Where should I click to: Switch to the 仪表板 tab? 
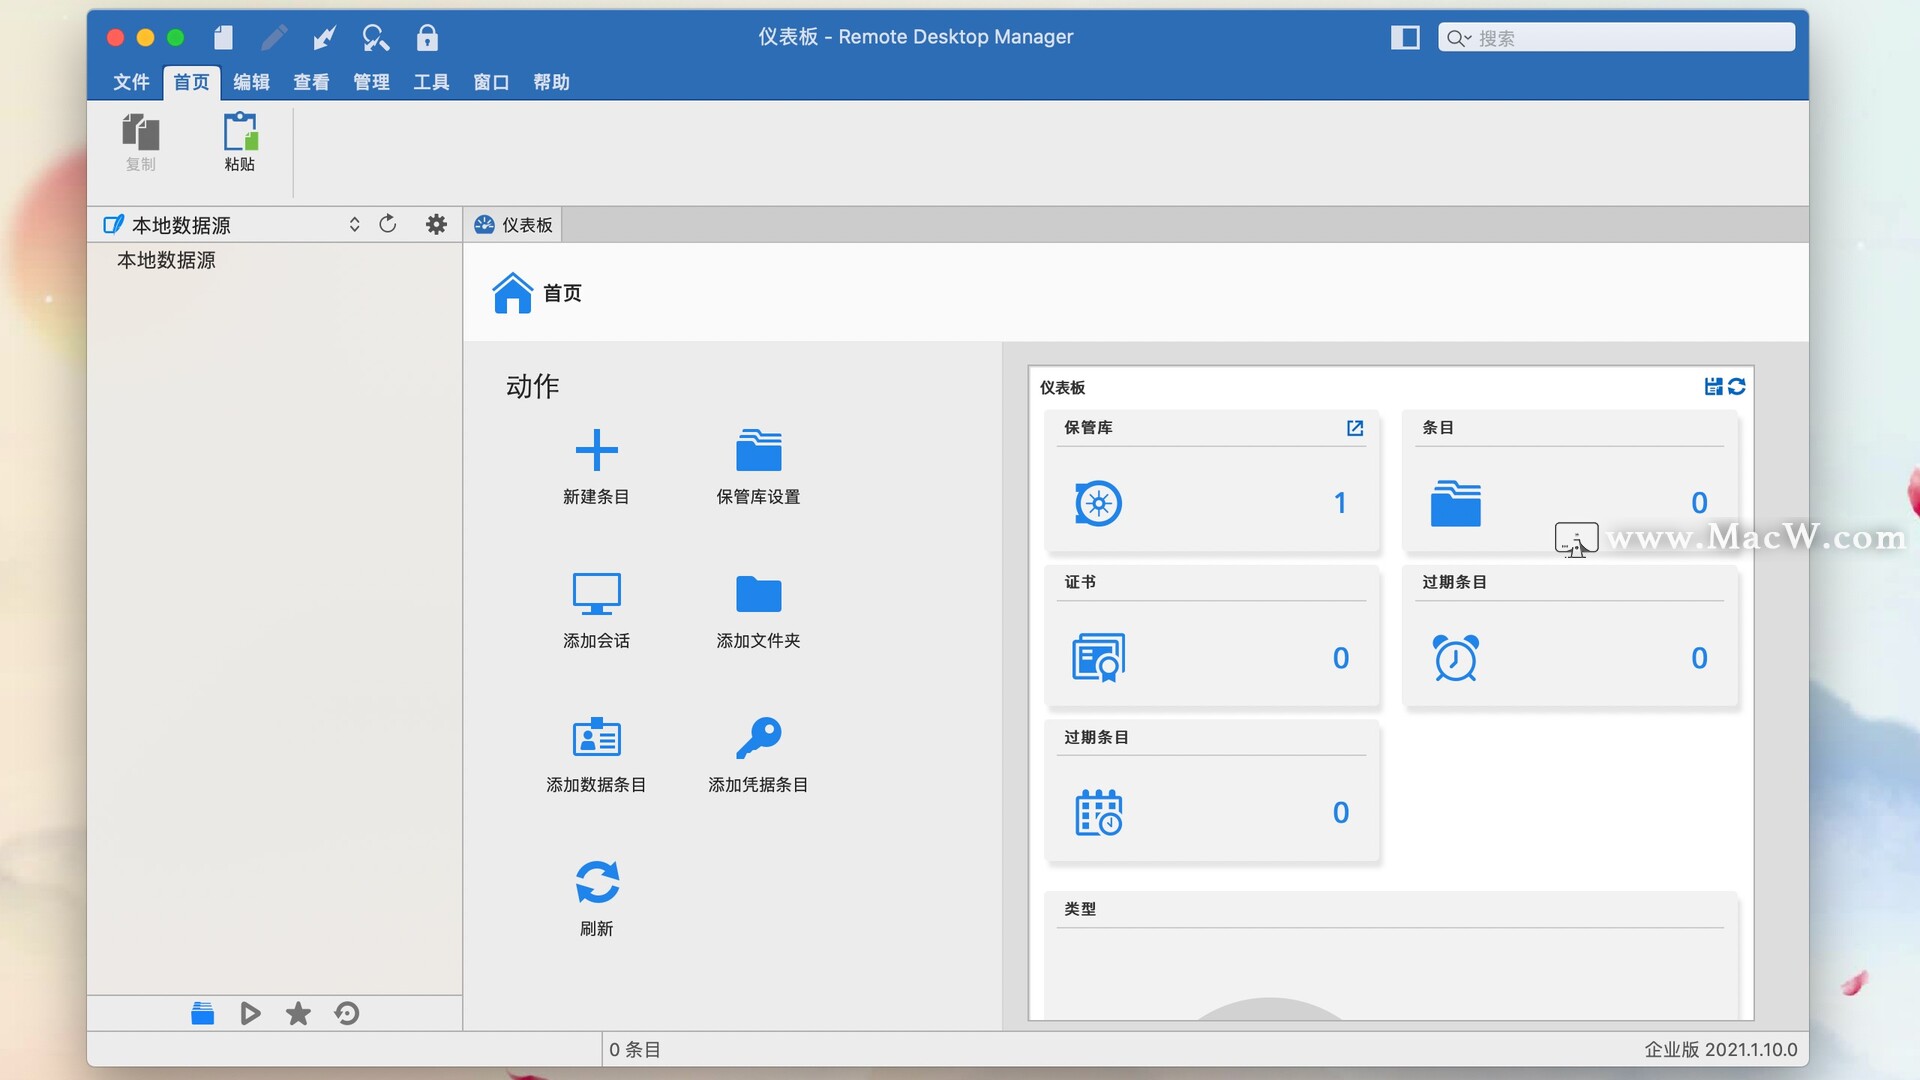point(513,224)
